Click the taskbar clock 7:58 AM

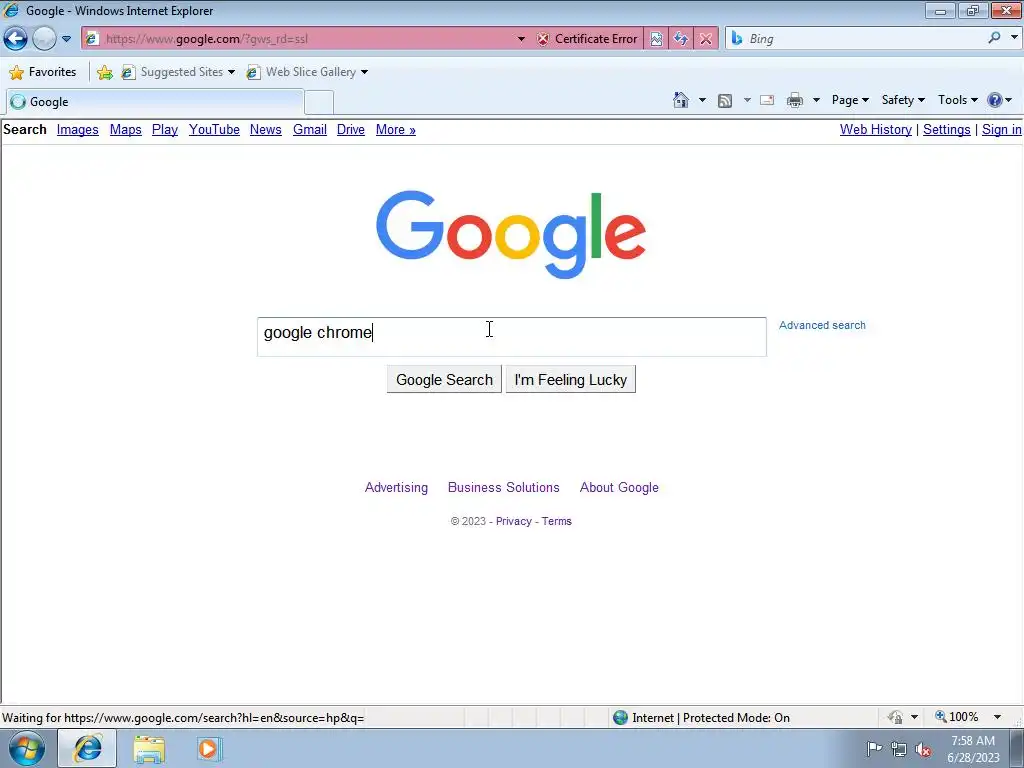click(x=973, y=749)
